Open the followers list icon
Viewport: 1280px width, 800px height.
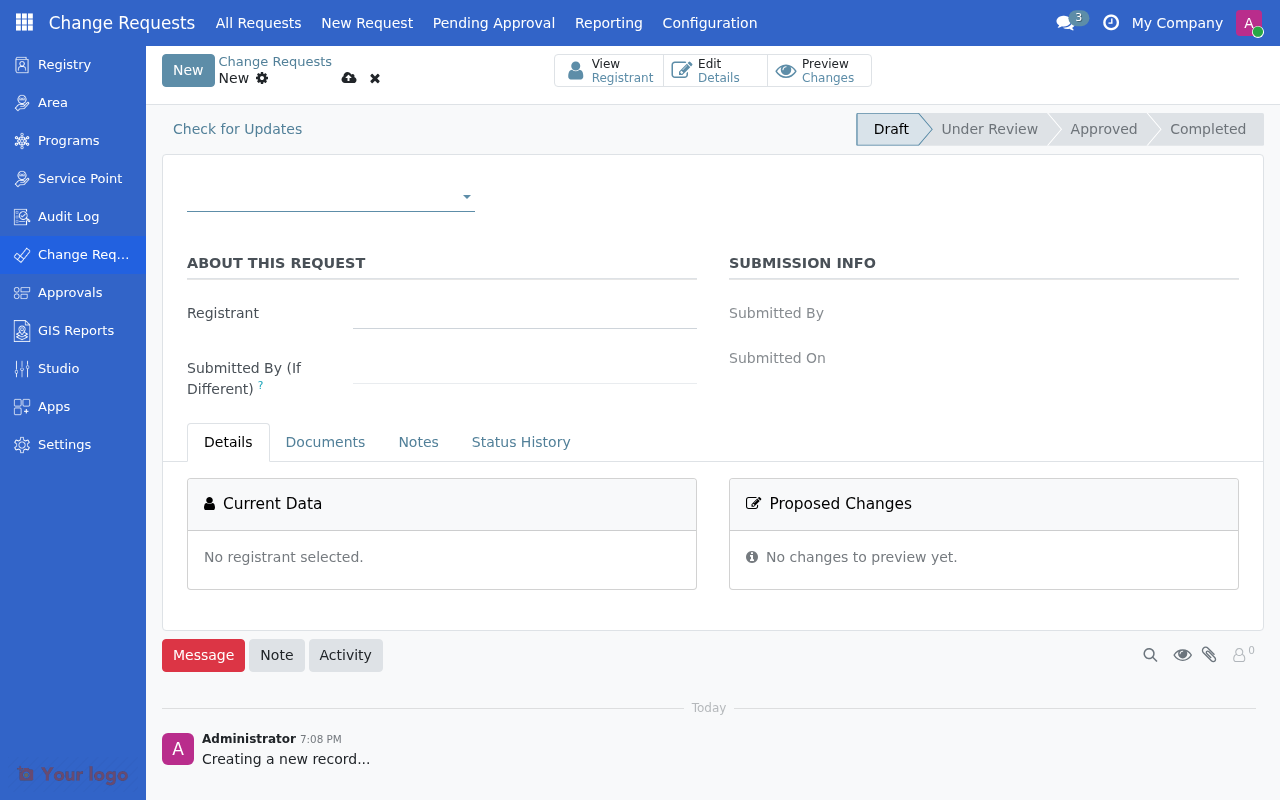pyautogui.click(x=1239, y=655)
